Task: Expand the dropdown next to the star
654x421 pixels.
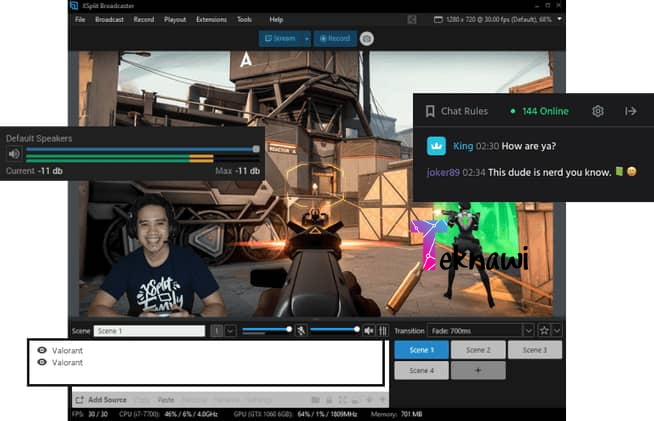Action: coord(557,331)
